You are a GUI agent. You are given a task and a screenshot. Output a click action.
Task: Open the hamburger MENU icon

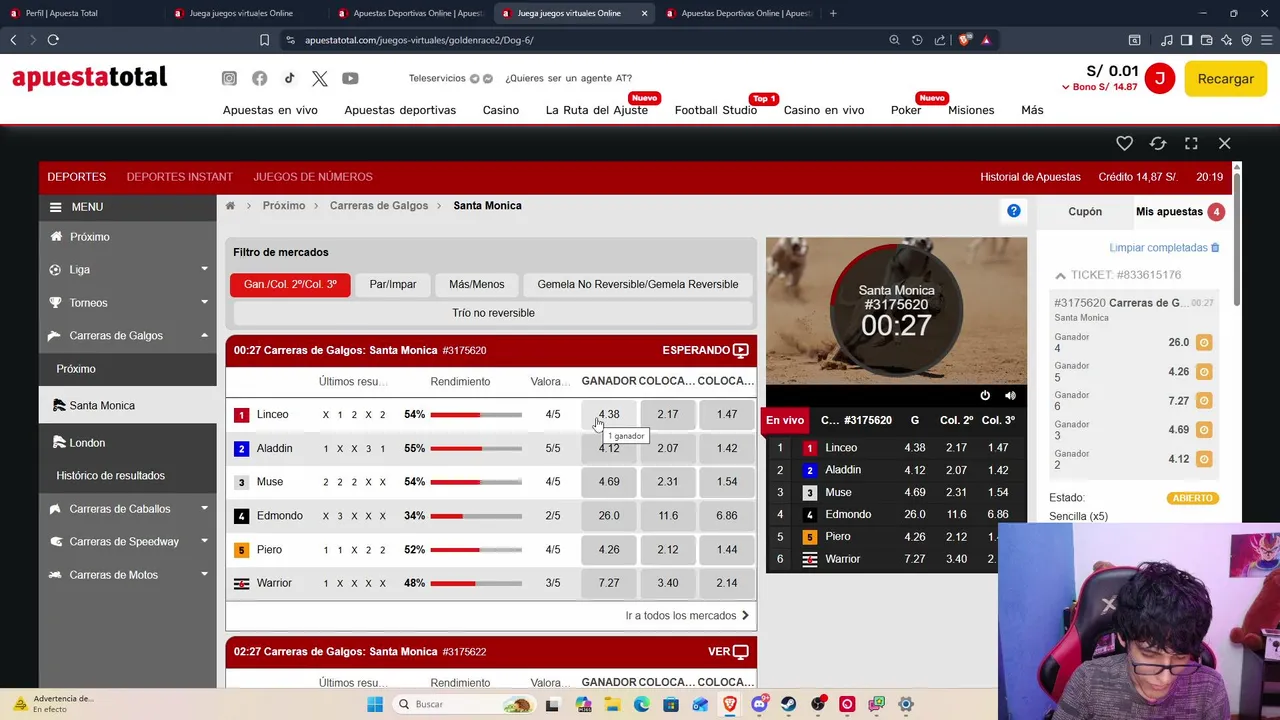tap(55, 207)
